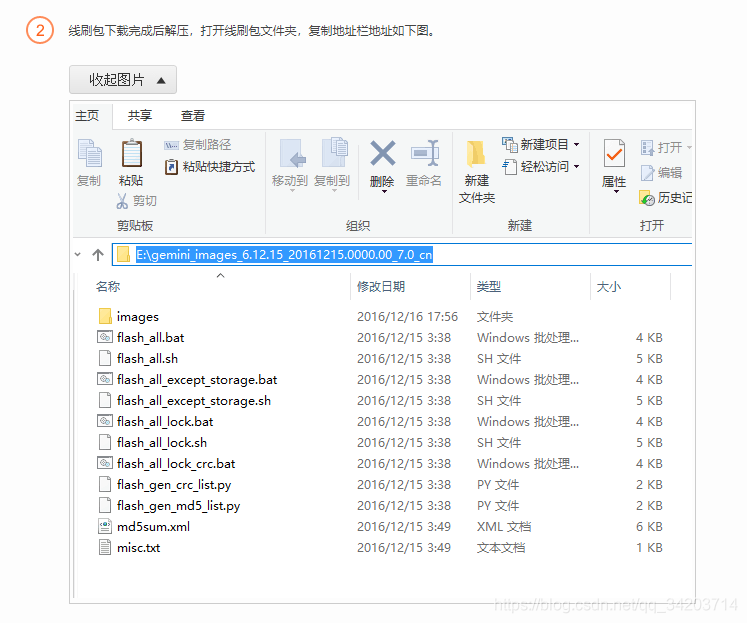Select misc.txt text file icon
Image resolution: width=747 pixels, height=623 pixels.
[x=105, y=547]
